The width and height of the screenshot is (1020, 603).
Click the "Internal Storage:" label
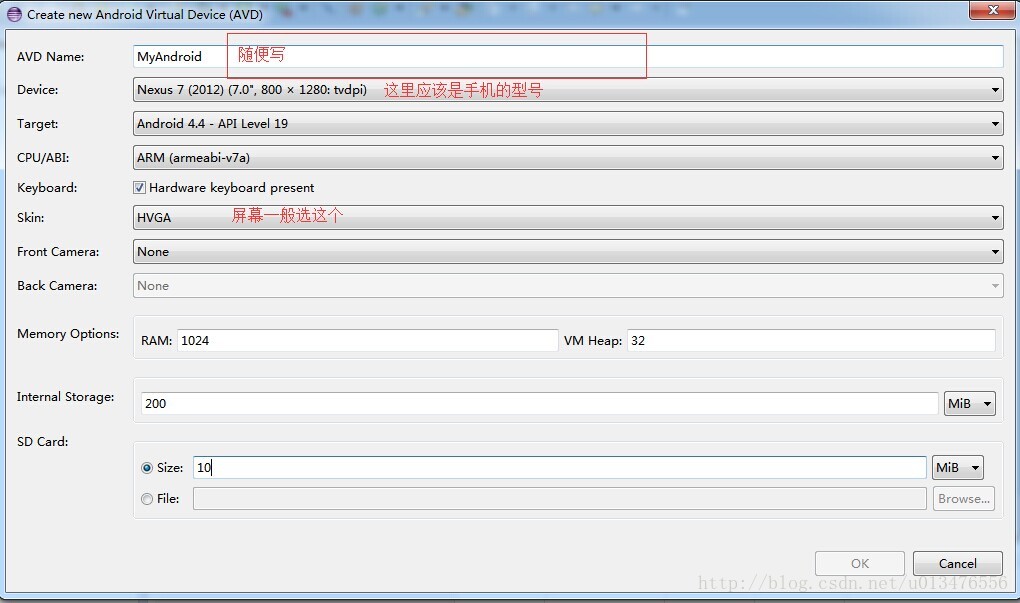66,397
